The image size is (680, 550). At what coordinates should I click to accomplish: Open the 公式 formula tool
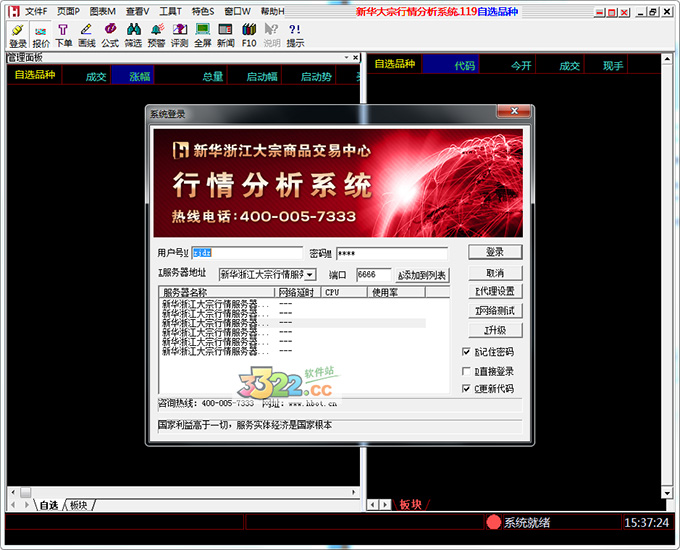coord(110,35)
